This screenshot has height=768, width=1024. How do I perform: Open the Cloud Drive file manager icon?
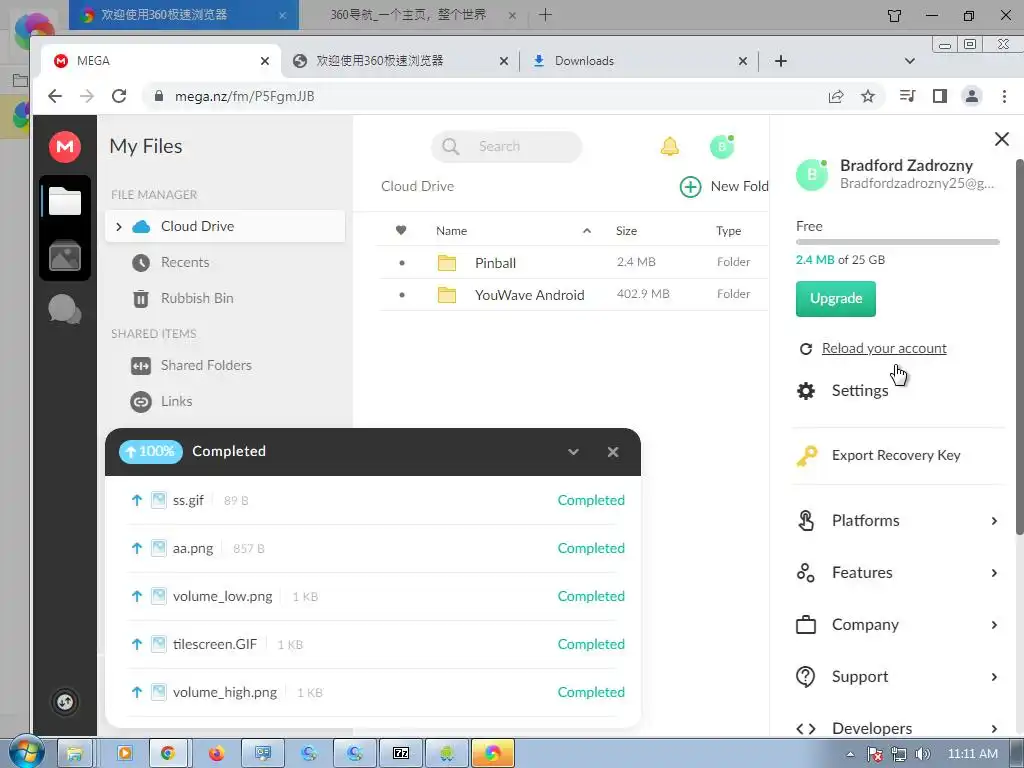(65, 201)
